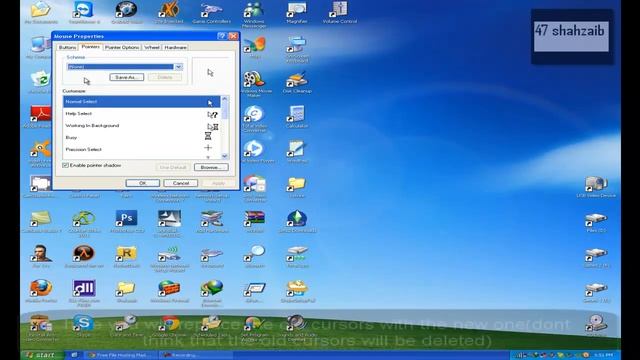This screenshot has height=360, width=640.
Task: Launch Google Chrome desktop shortcut
Action: (169, 326)
